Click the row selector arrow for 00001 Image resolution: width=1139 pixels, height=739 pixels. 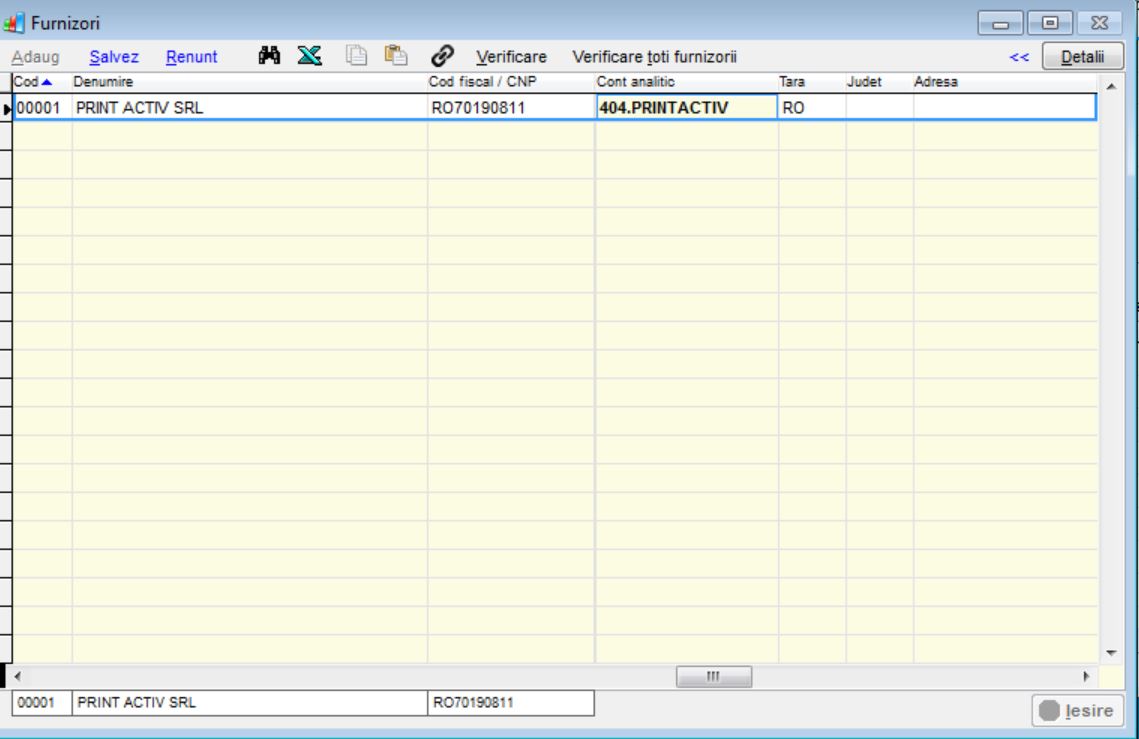[7, 109]
